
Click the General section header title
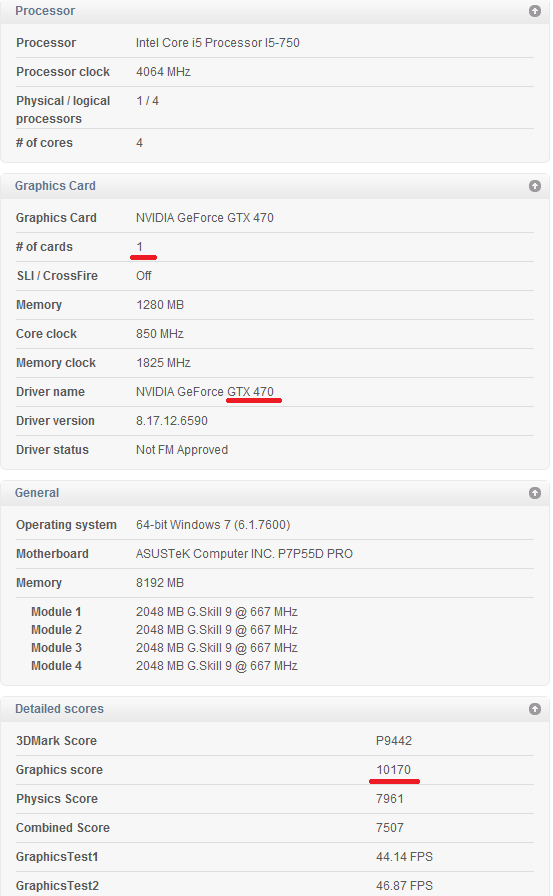click(37, 493)
